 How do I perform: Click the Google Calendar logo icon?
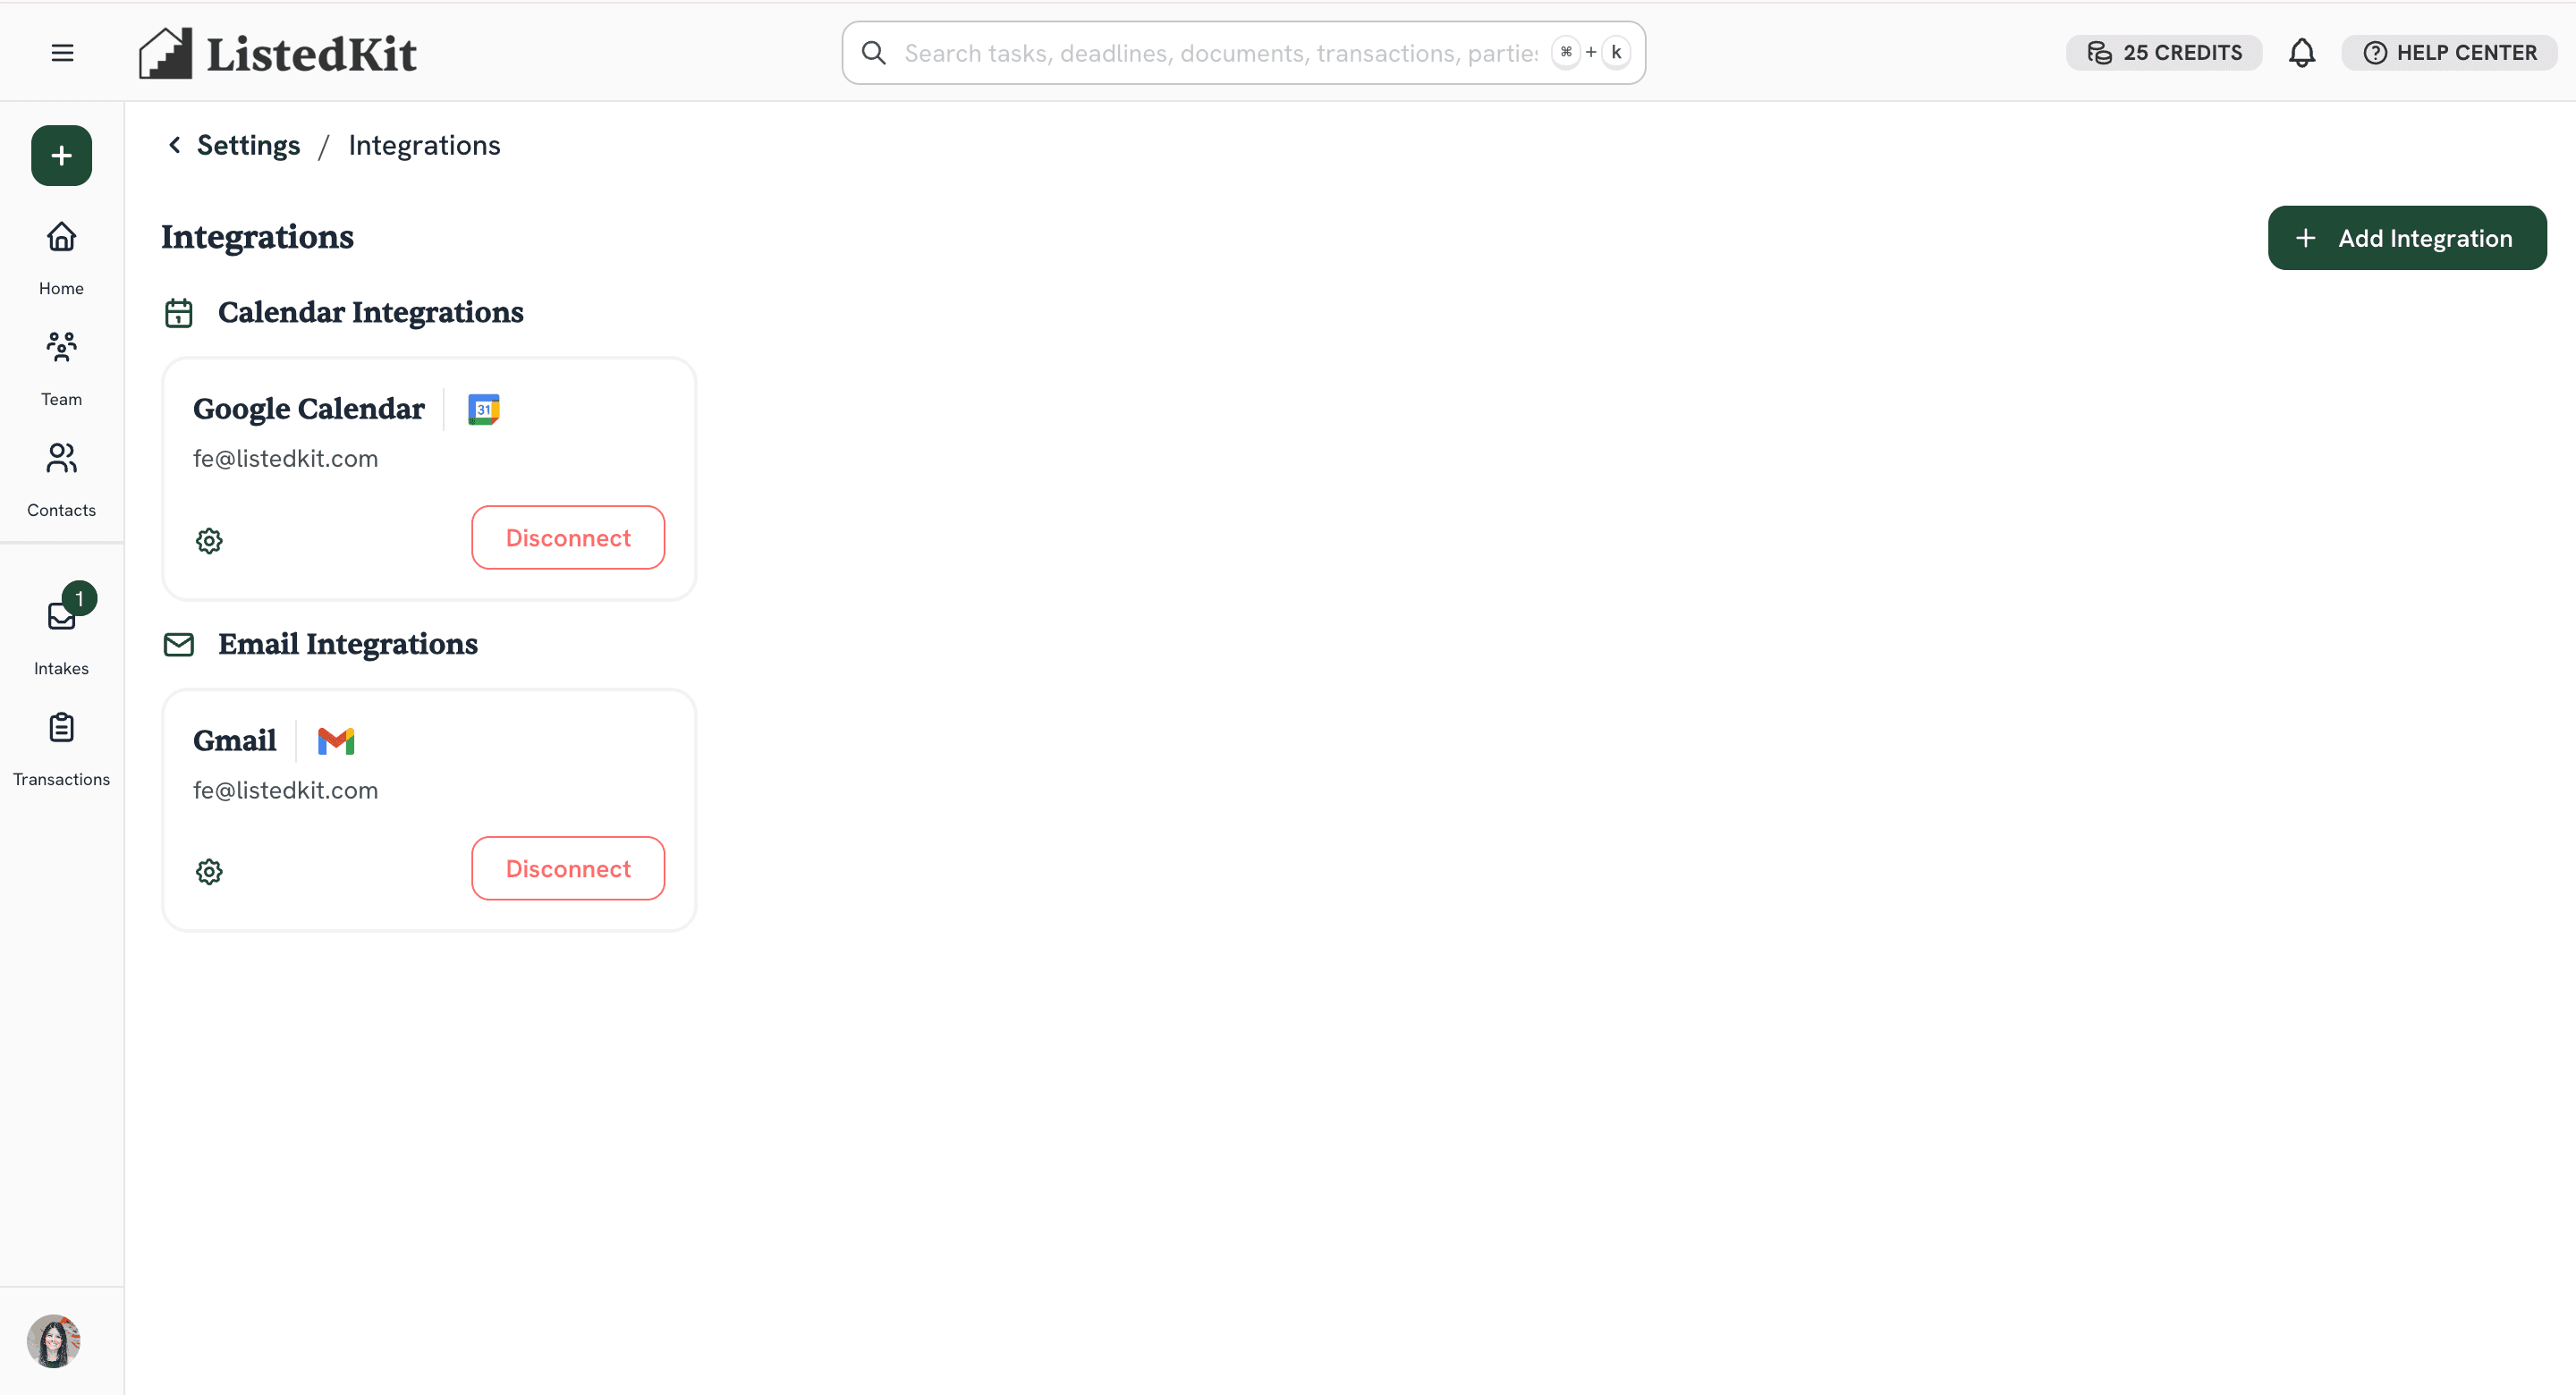point(484,408)
